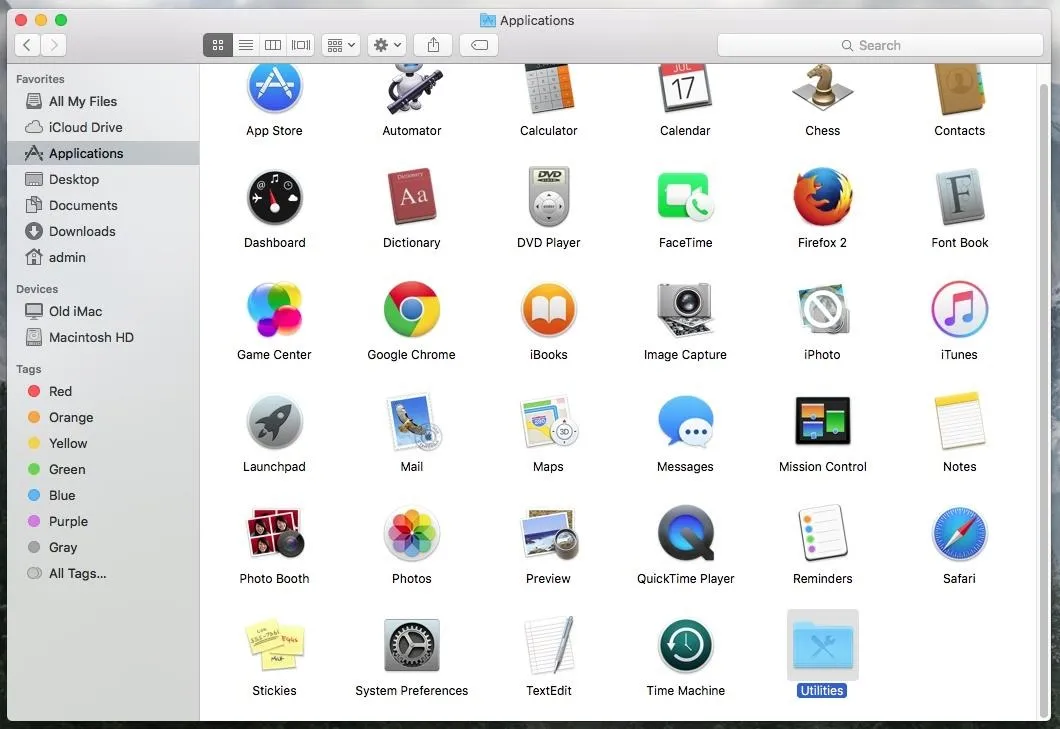Open the item arrangement dropdown

pos(341,45)
